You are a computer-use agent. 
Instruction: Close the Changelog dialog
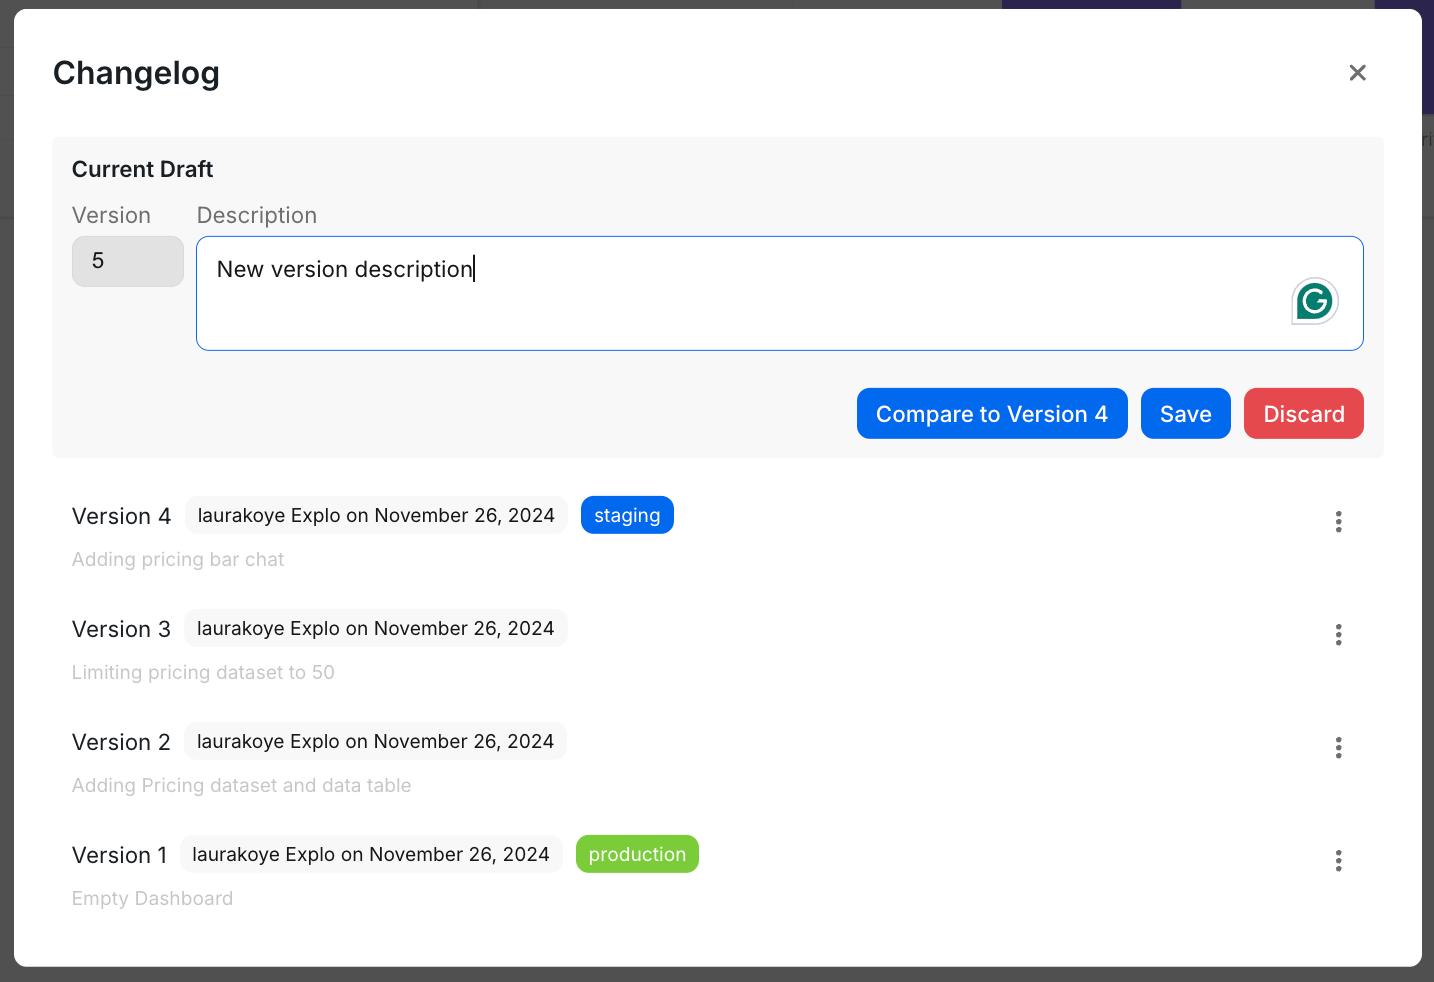tap(1357, 73)
